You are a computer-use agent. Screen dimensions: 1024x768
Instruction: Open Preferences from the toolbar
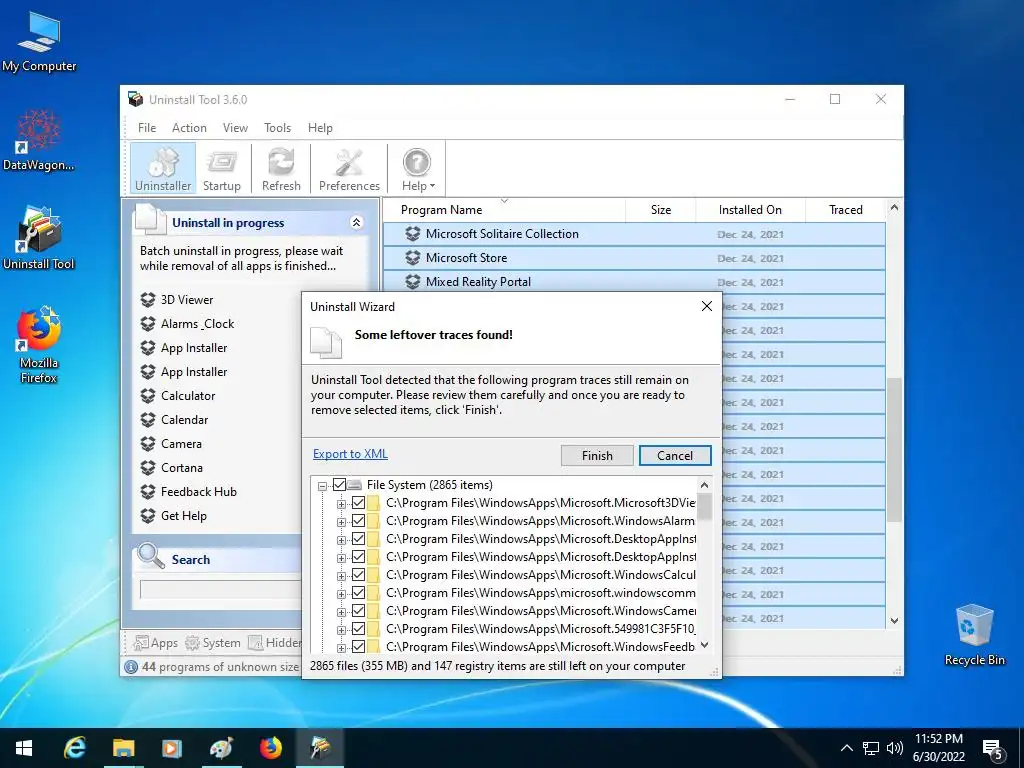pos(349,168)
